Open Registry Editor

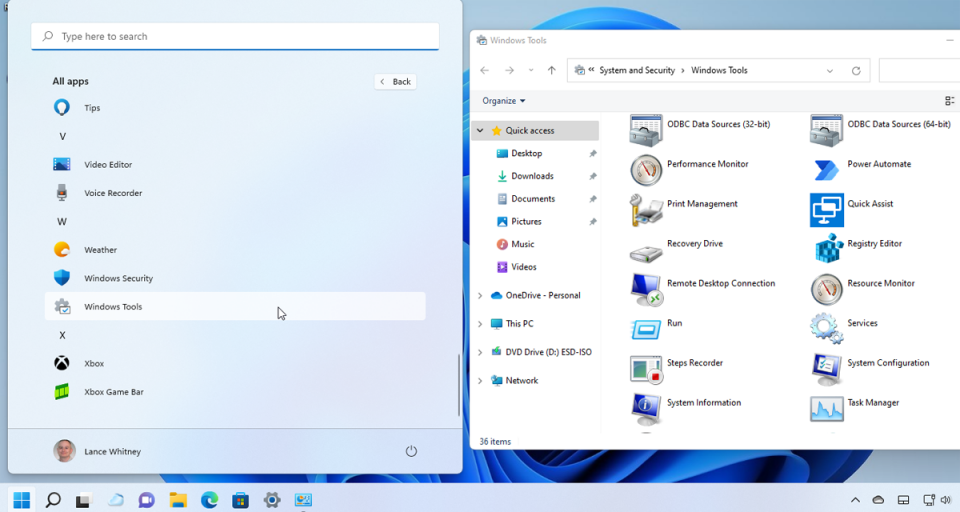[857, 249]
